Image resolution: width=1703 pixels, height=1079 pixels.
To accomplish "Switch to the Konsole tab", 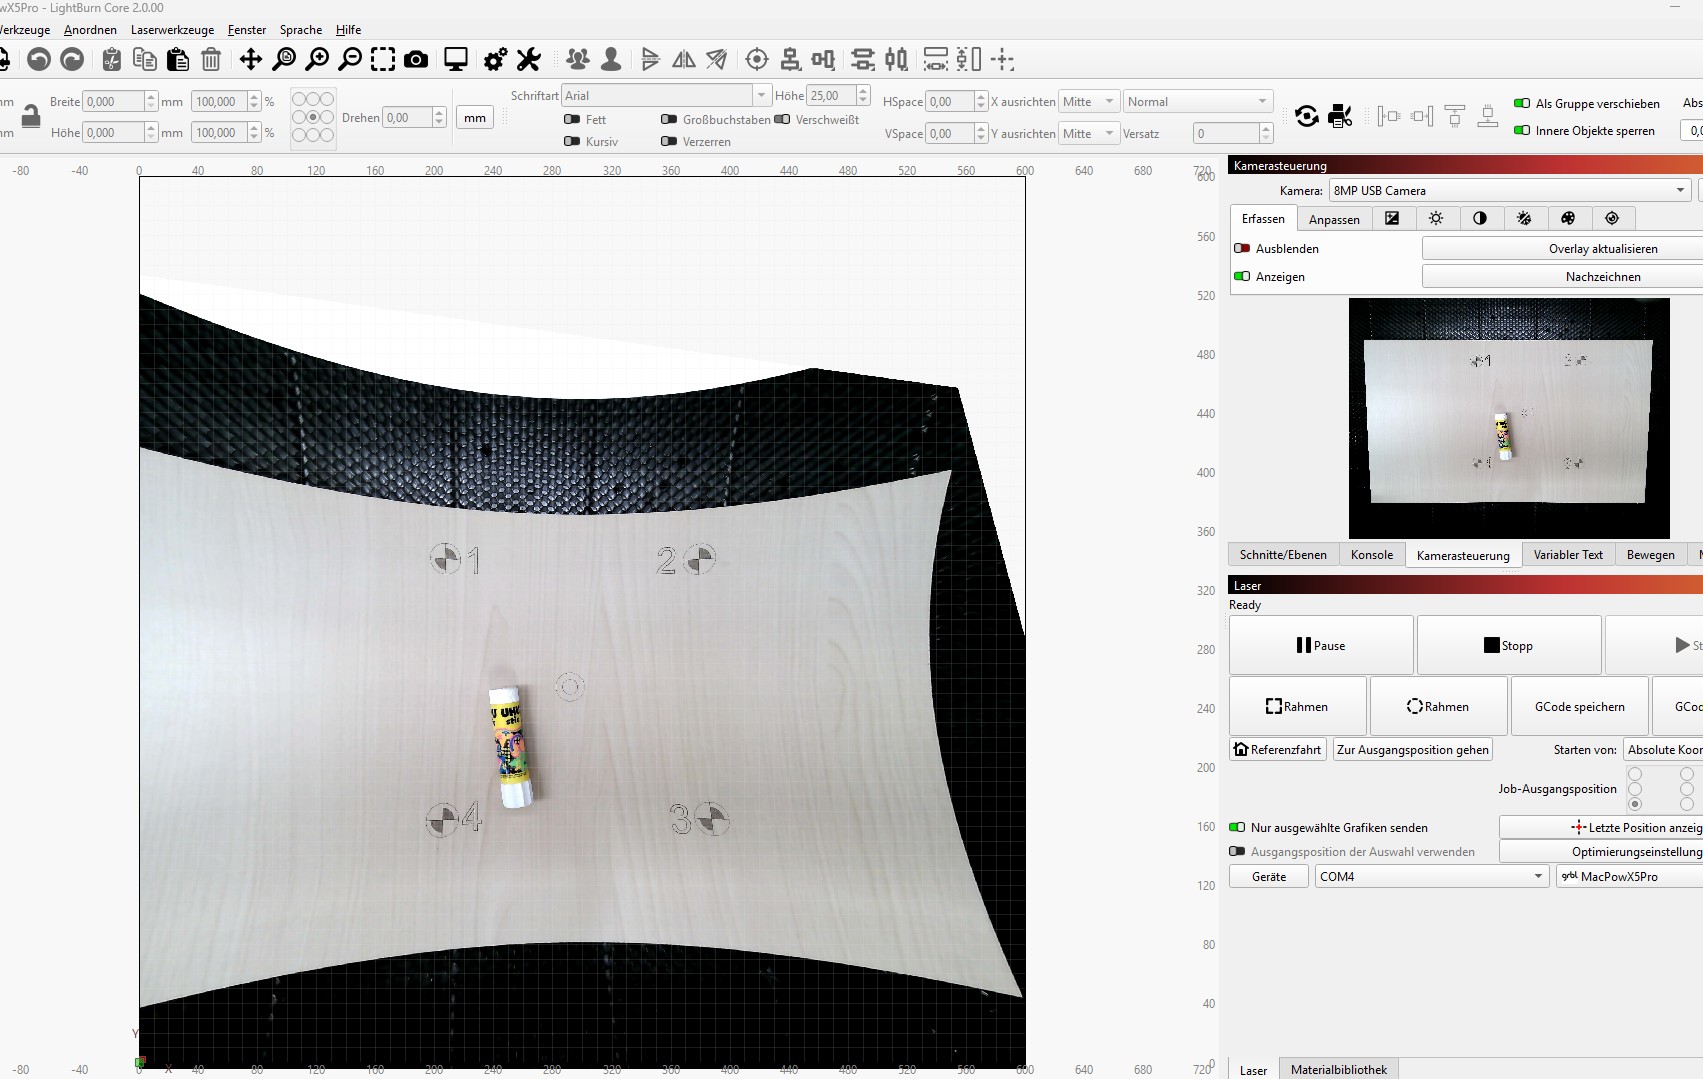I will pyautogui.click(x=1371, y=554).
